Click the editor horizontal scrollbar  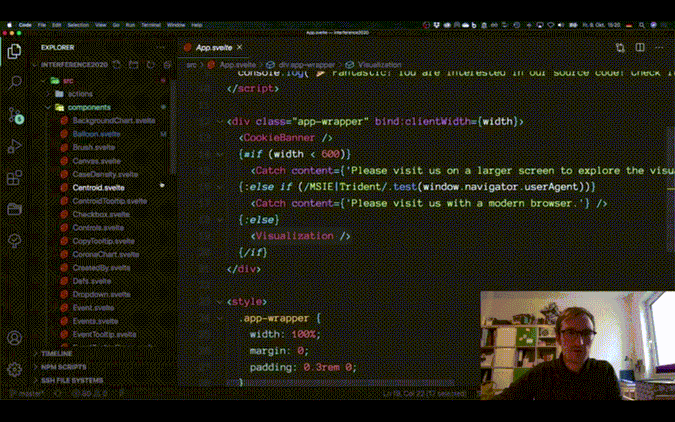tap(340, 382)
